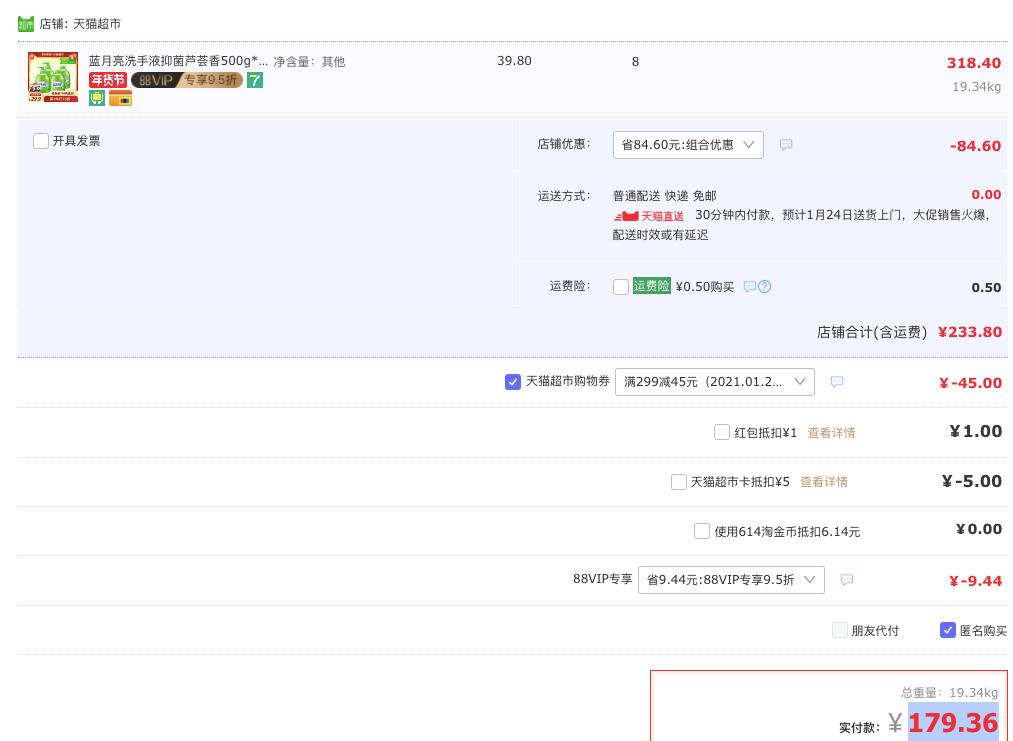Click 查看详情 link next to 红包抵扣¥1

(x=831, y=433)
